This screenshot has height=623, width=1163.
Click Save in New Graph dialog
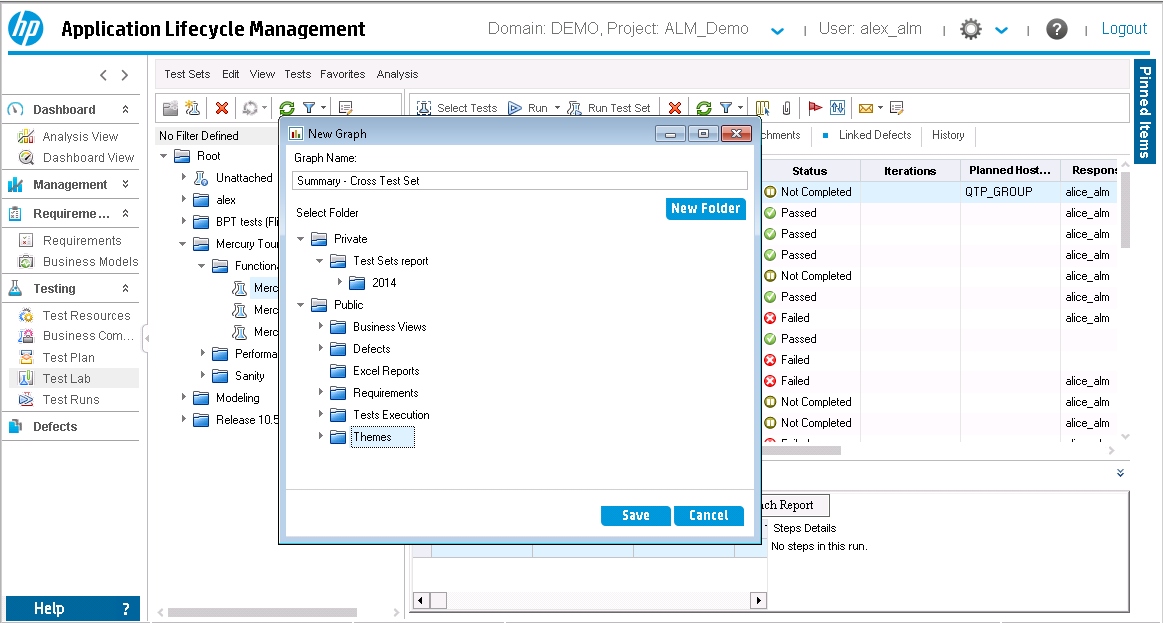(636, 515)
